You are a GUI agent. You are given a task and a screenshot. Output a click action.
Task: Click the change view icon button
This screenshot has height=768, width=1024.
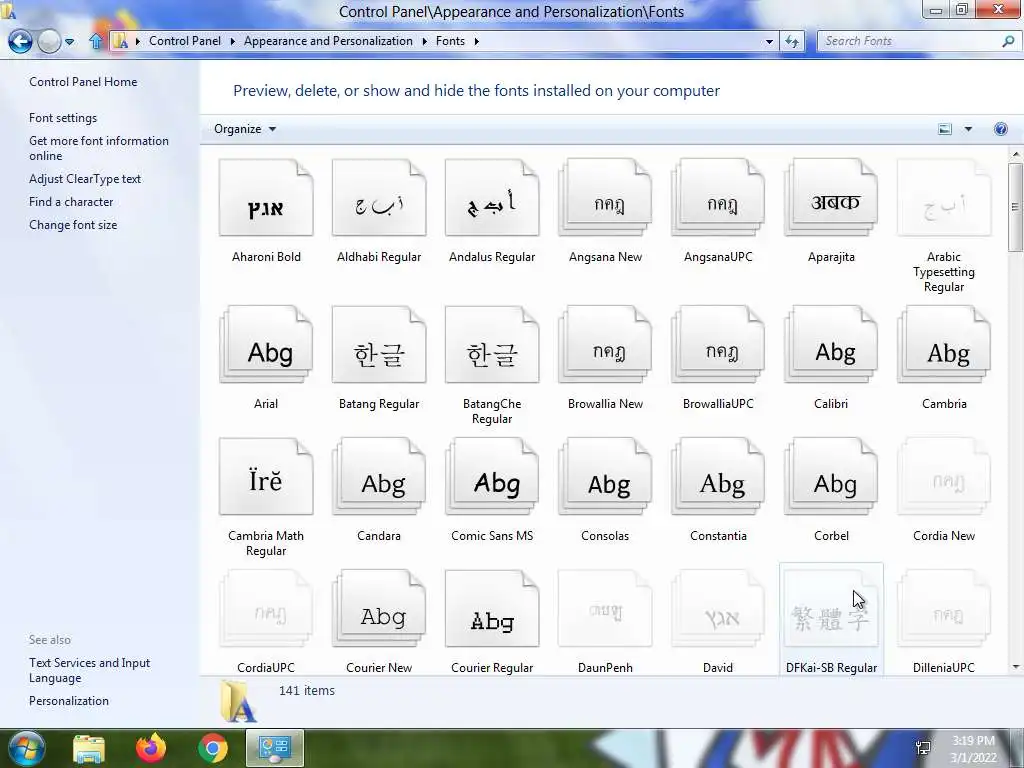(x=945, y=129)
